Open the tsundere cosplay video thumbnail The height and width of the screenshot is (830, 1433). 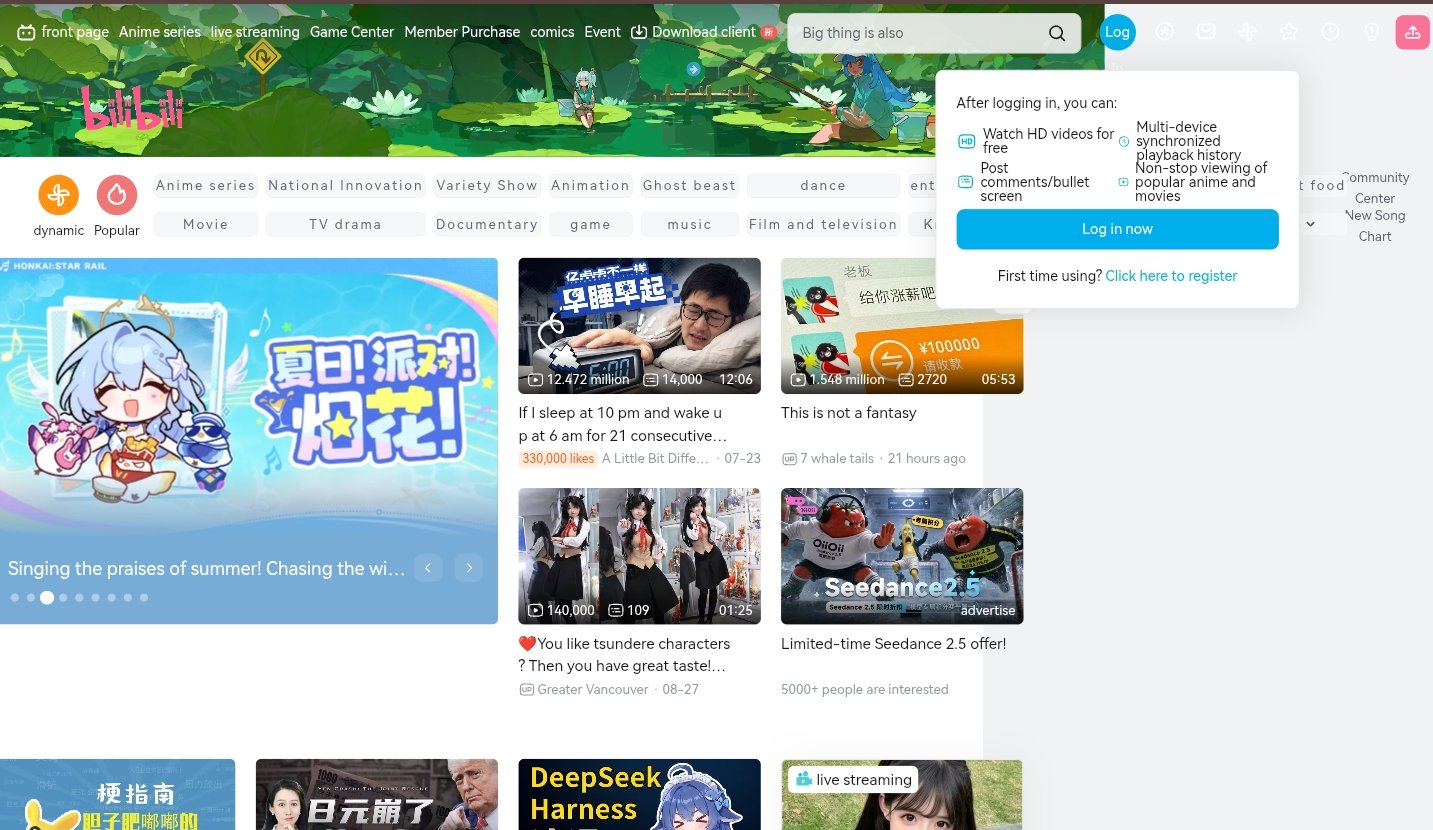tap(639, 556)
